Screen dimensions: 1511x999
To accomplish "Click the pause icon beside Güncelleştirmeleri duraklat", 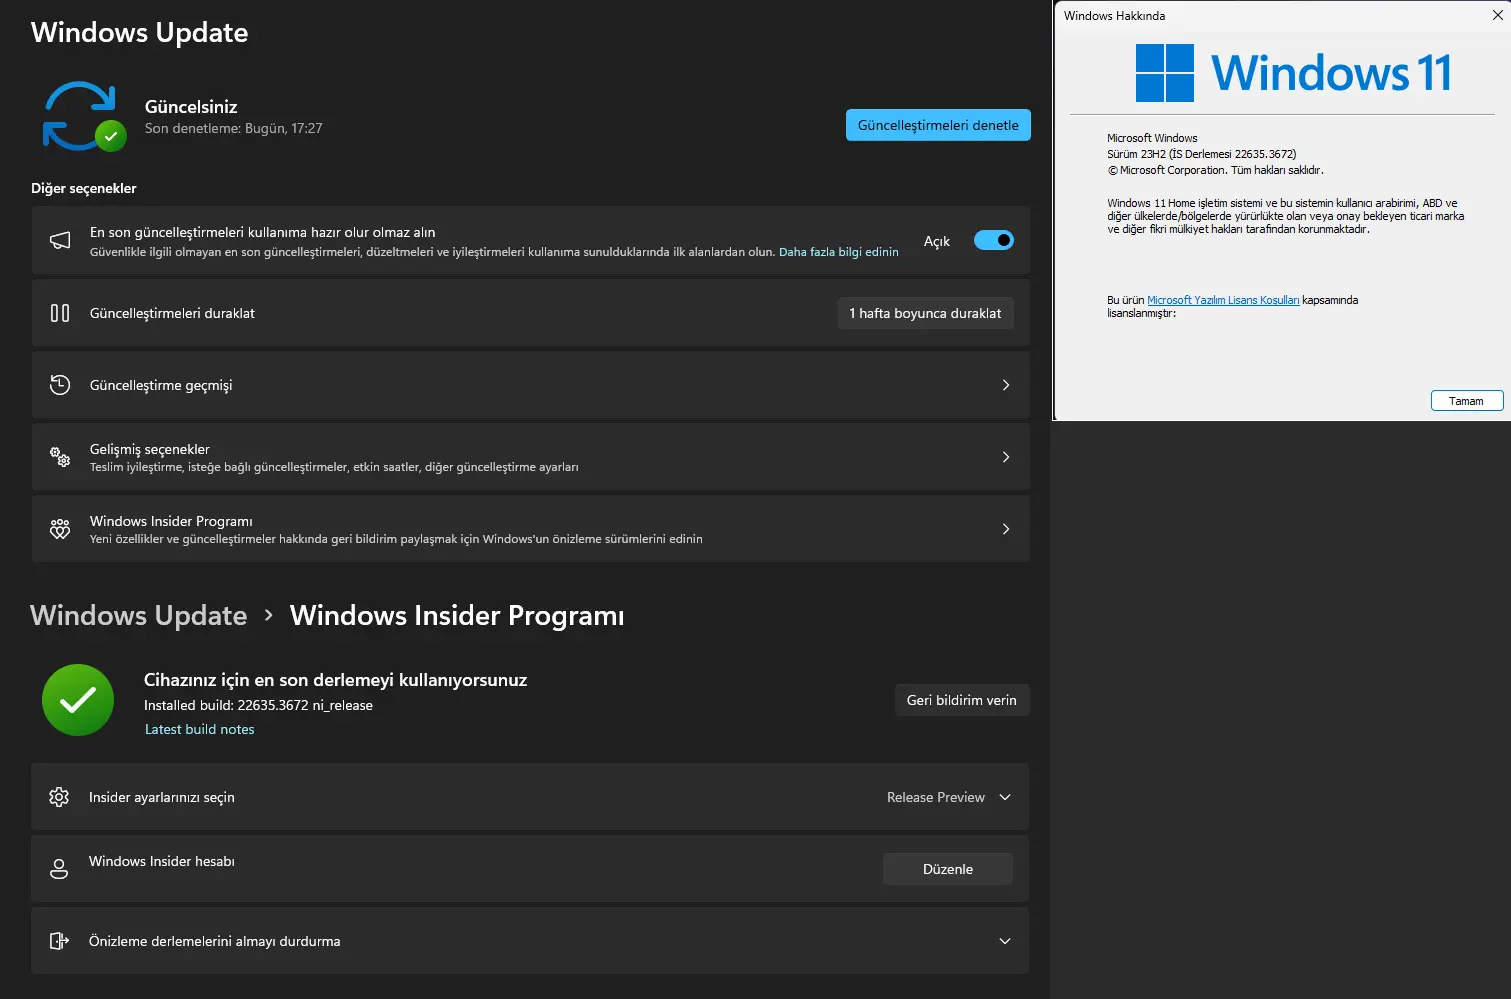I will 60,313.
